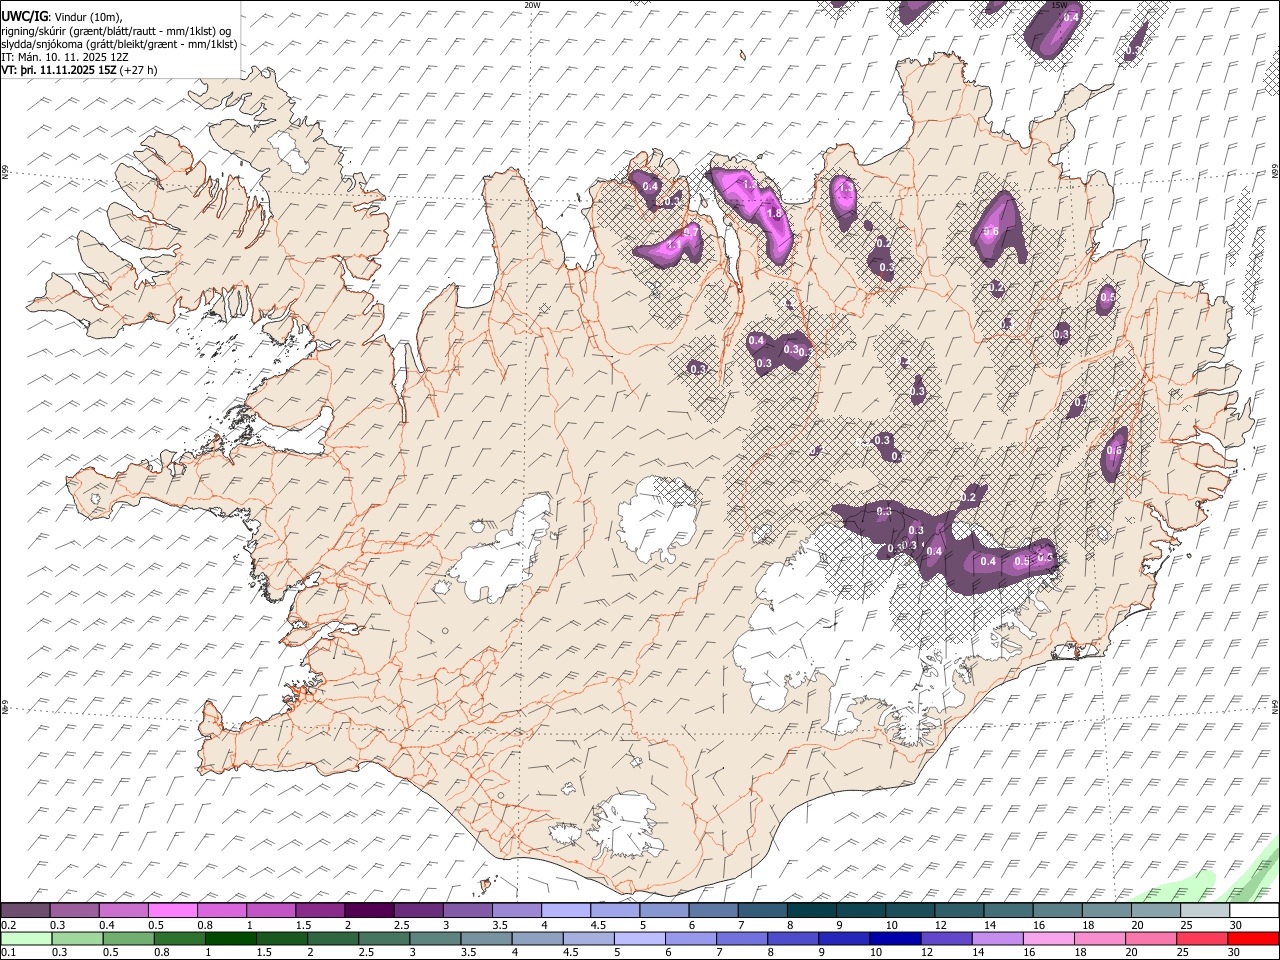Screen dimensions: 1280x960
Task: Pick the upper legend swatch labeled 3.5
Action: click(x=516, y=911)
